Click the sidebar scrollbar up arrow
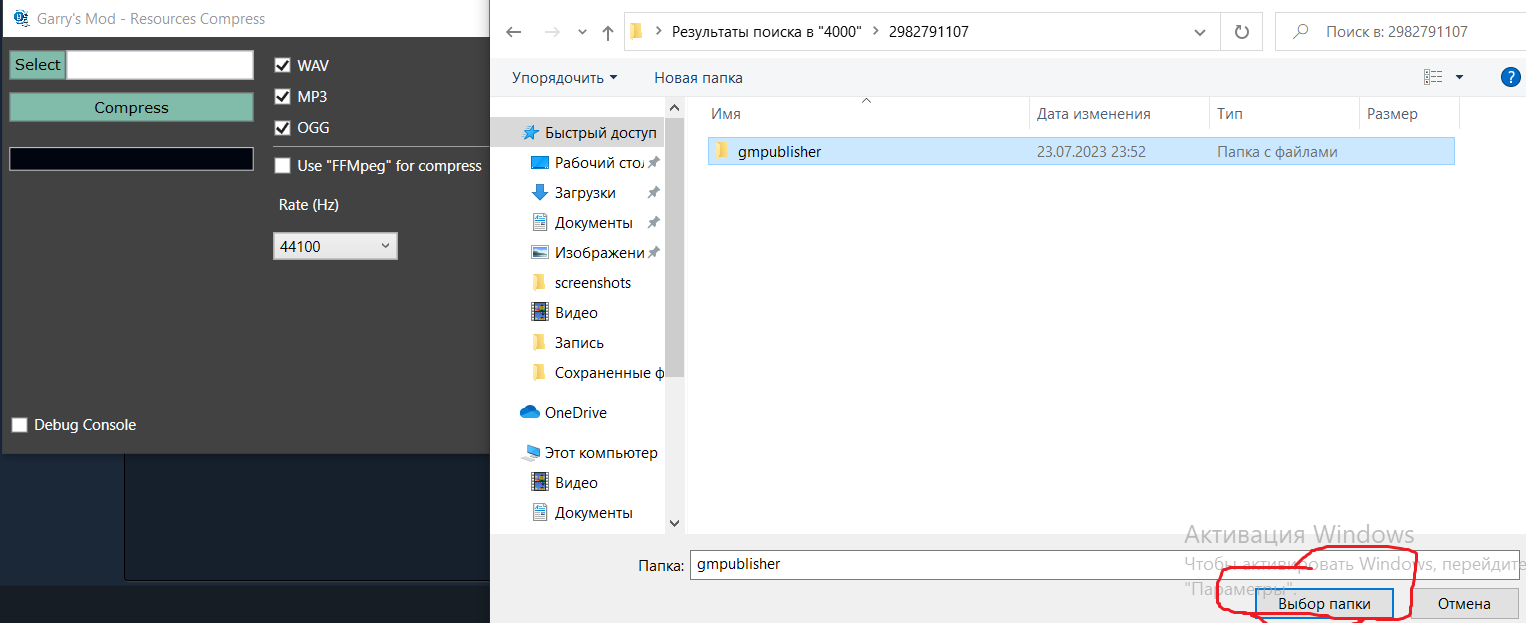This screenshot has height=623, width=1526. tap(674, 107)
